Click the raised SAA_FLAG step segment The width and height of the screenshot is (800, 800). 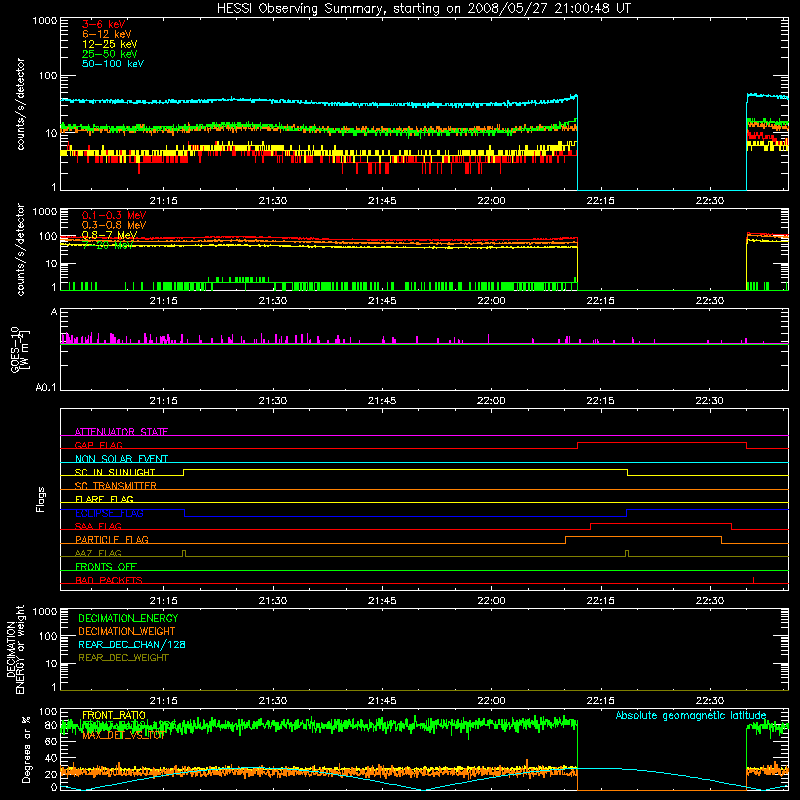661,523
